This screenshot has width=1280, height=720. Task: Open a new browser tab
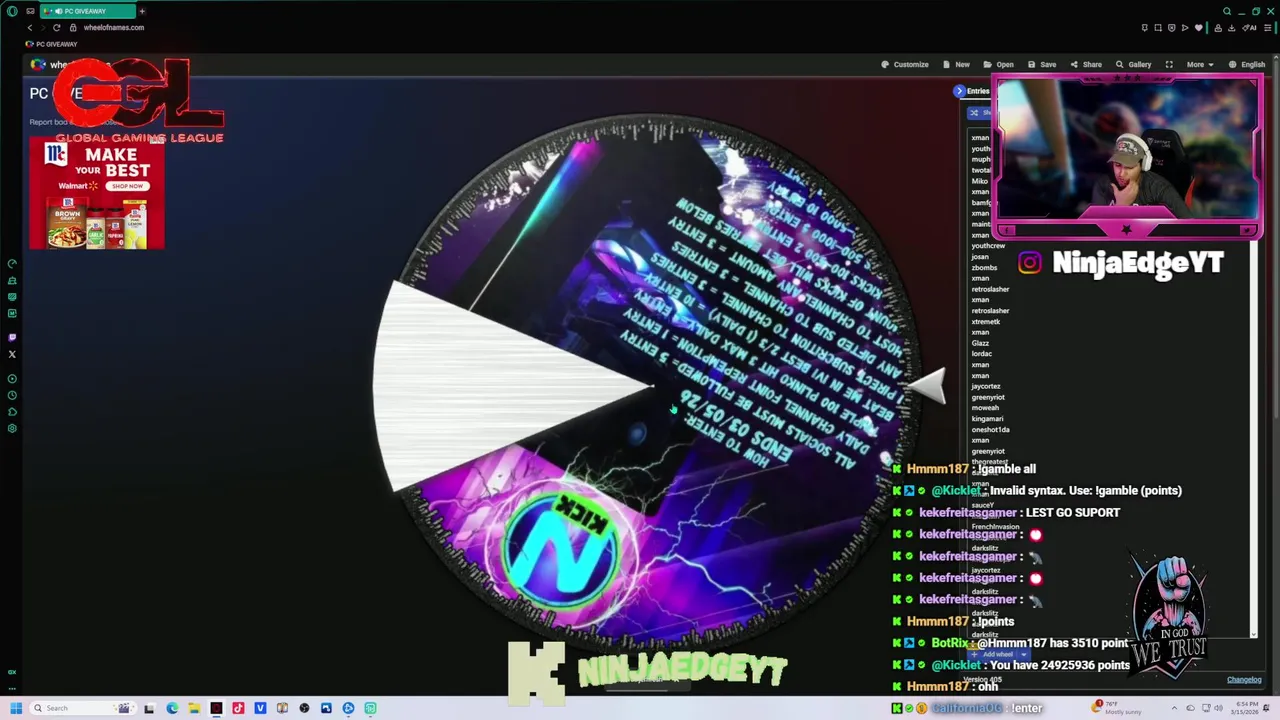(142, 11)
